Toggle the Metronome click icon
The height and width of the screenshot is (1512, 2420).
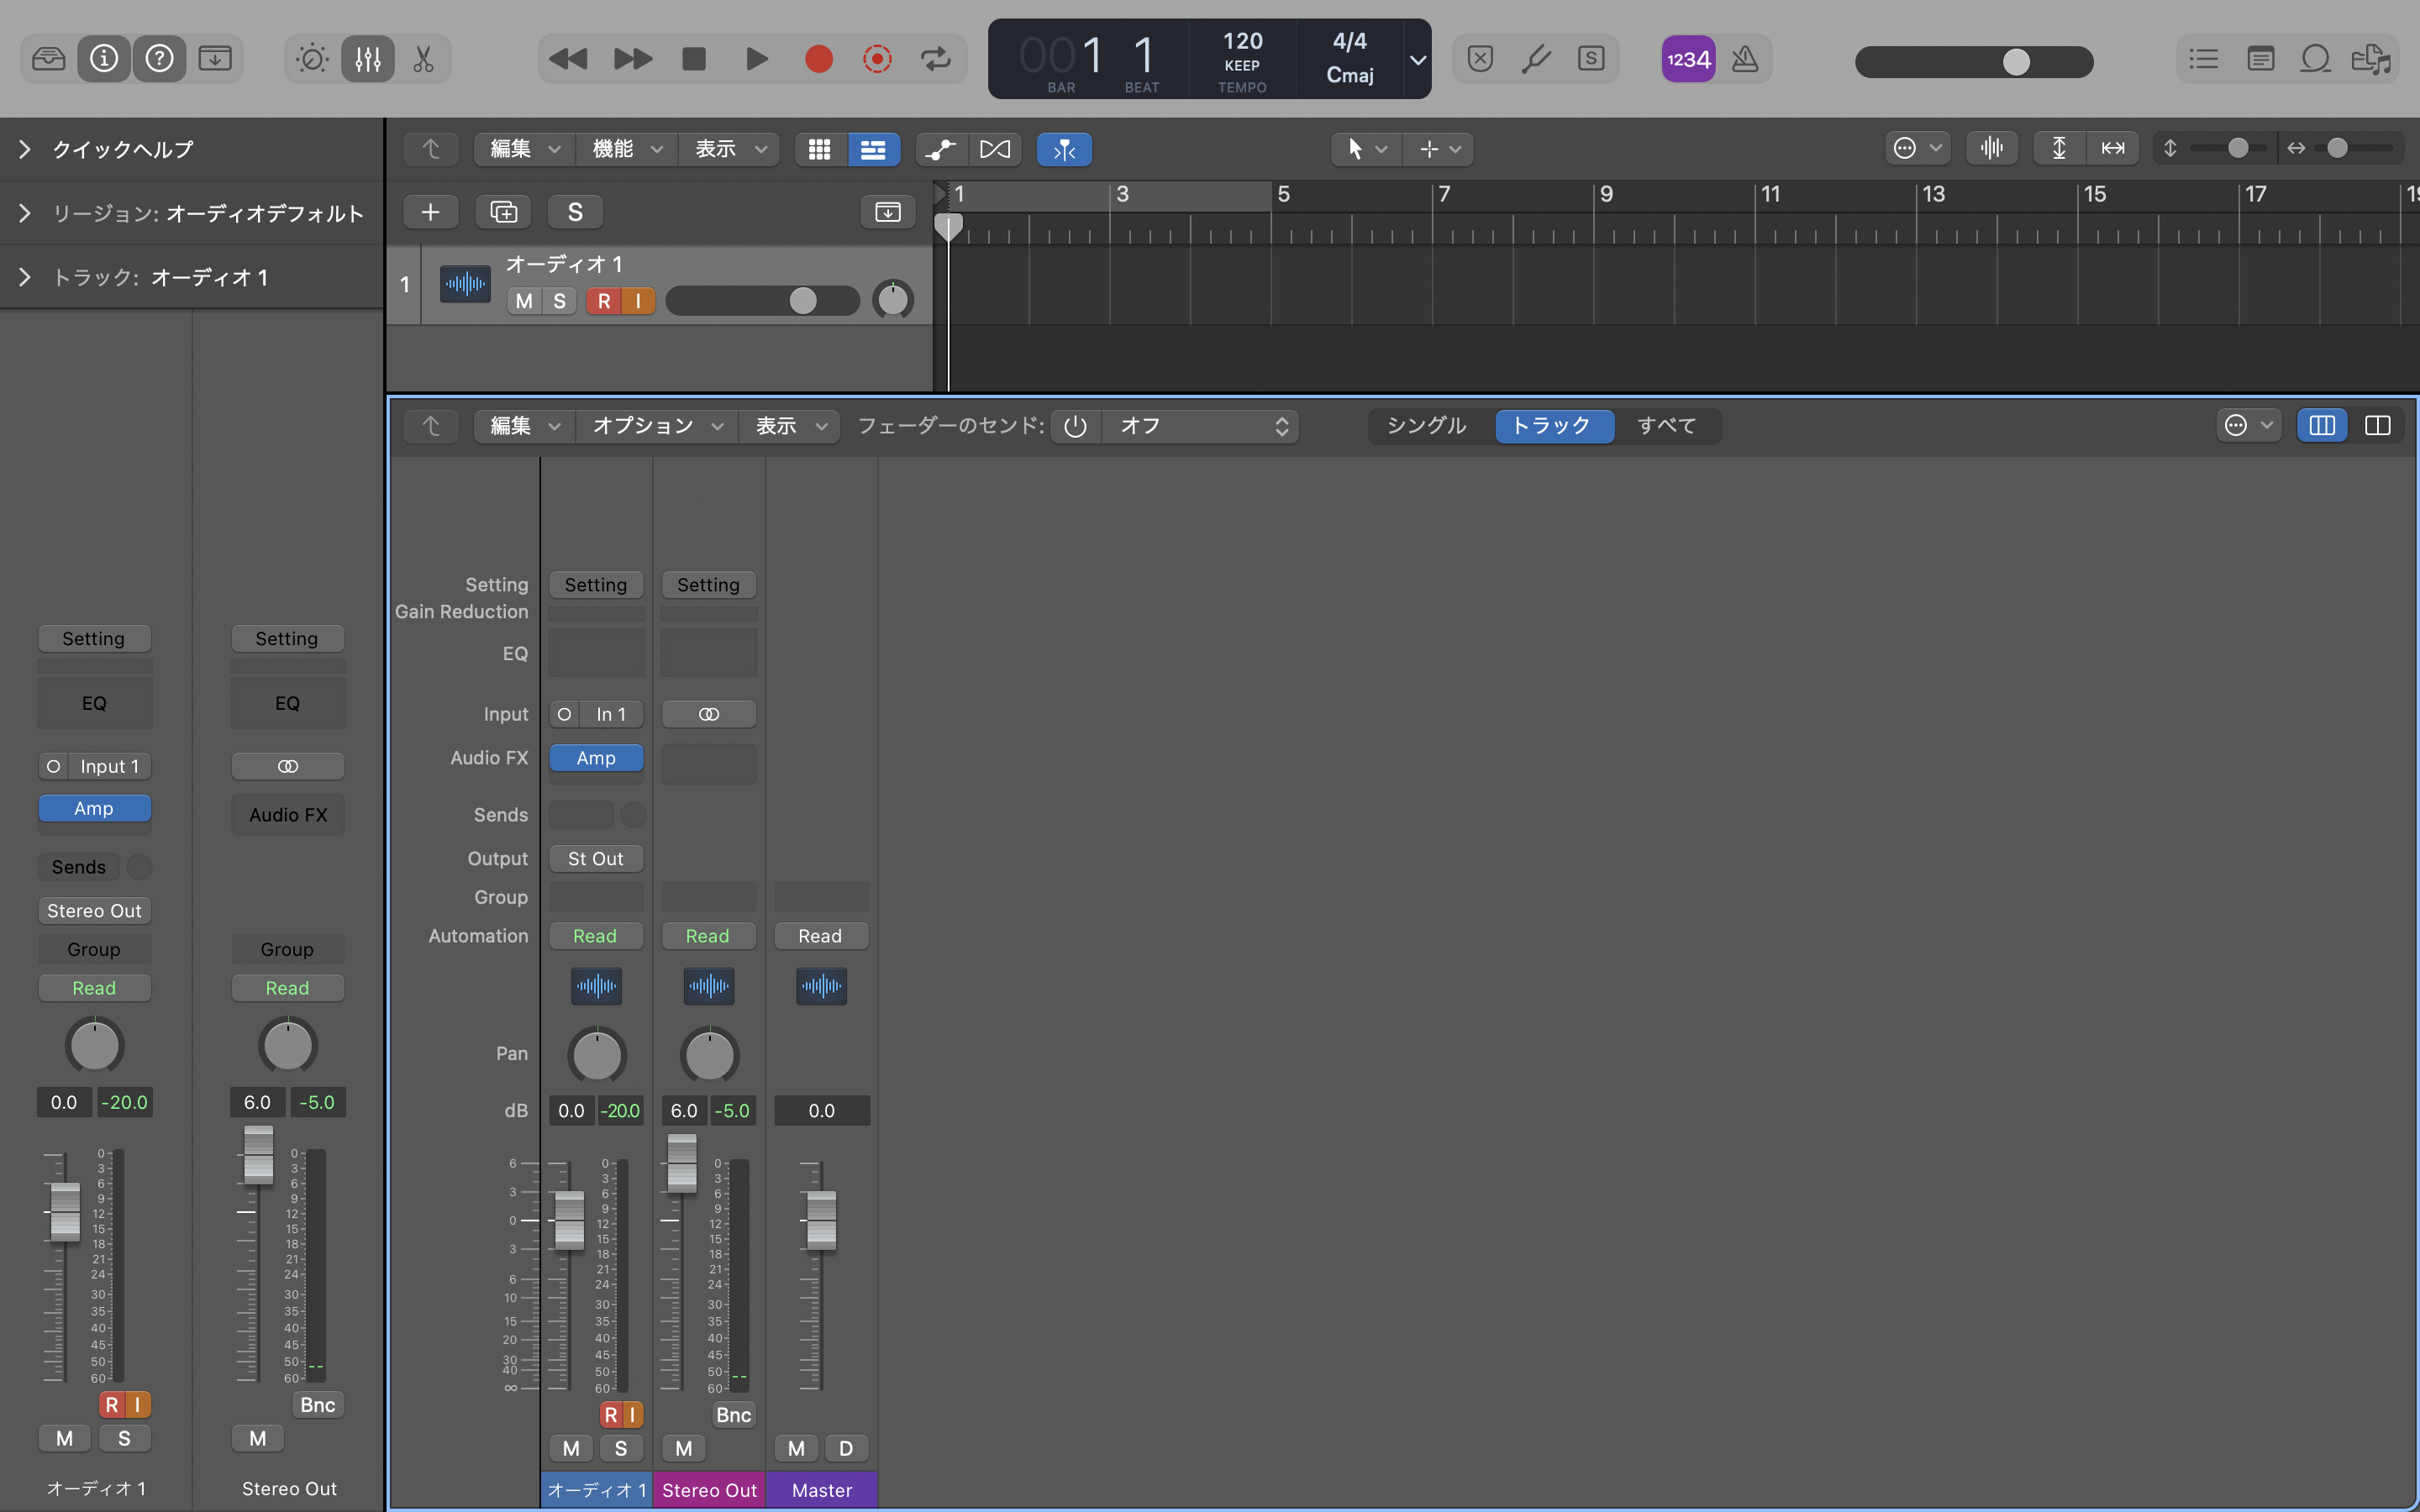(x=1744, y=59)
